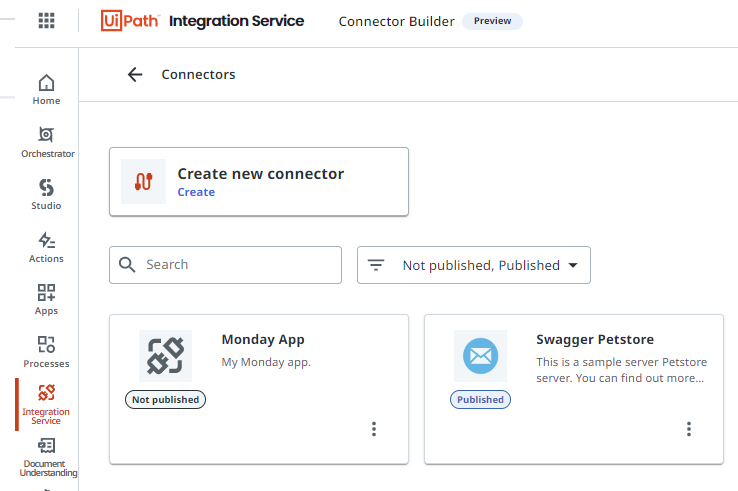Open Processes from the sidebar
The height and width of the screenshot is (491, 738).
tap(46, 352)
